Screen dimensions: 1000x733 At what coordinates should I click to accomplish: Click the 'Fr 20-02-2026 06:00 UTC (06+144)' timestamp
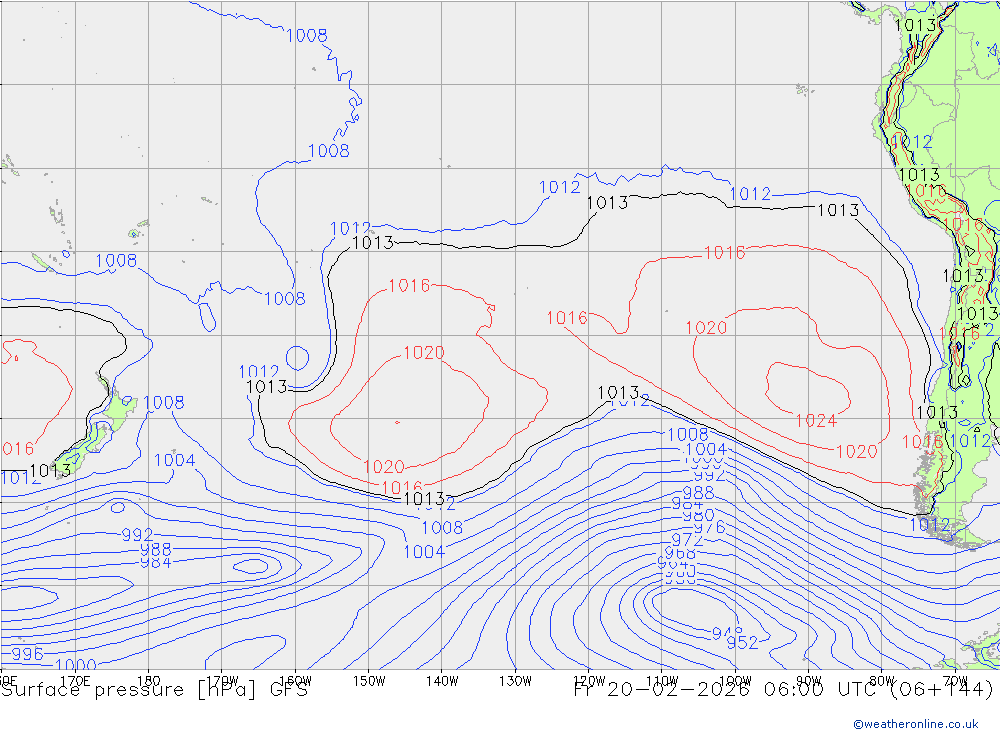(784, 690)
